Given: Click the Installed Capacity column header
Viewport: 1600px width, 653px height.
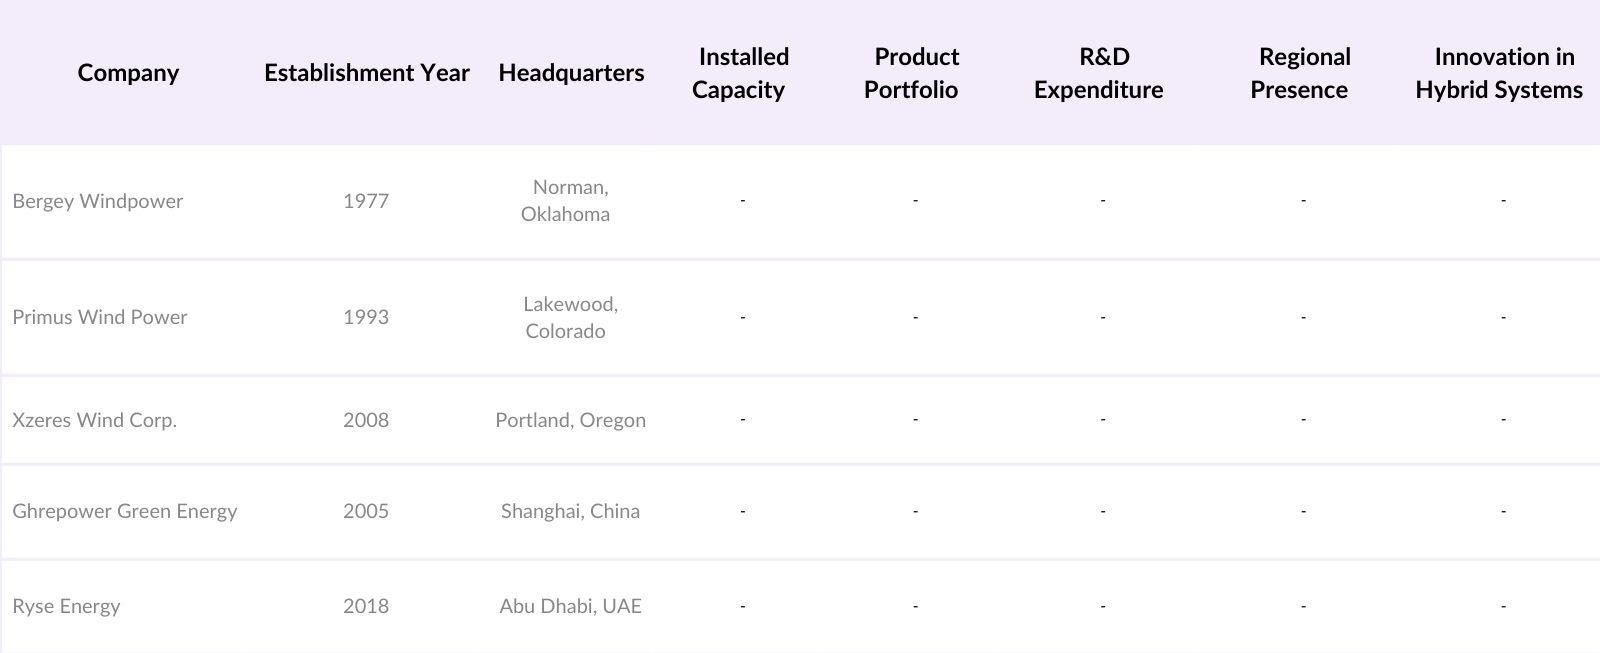Looking at the screenshot, I should point(741,73).
